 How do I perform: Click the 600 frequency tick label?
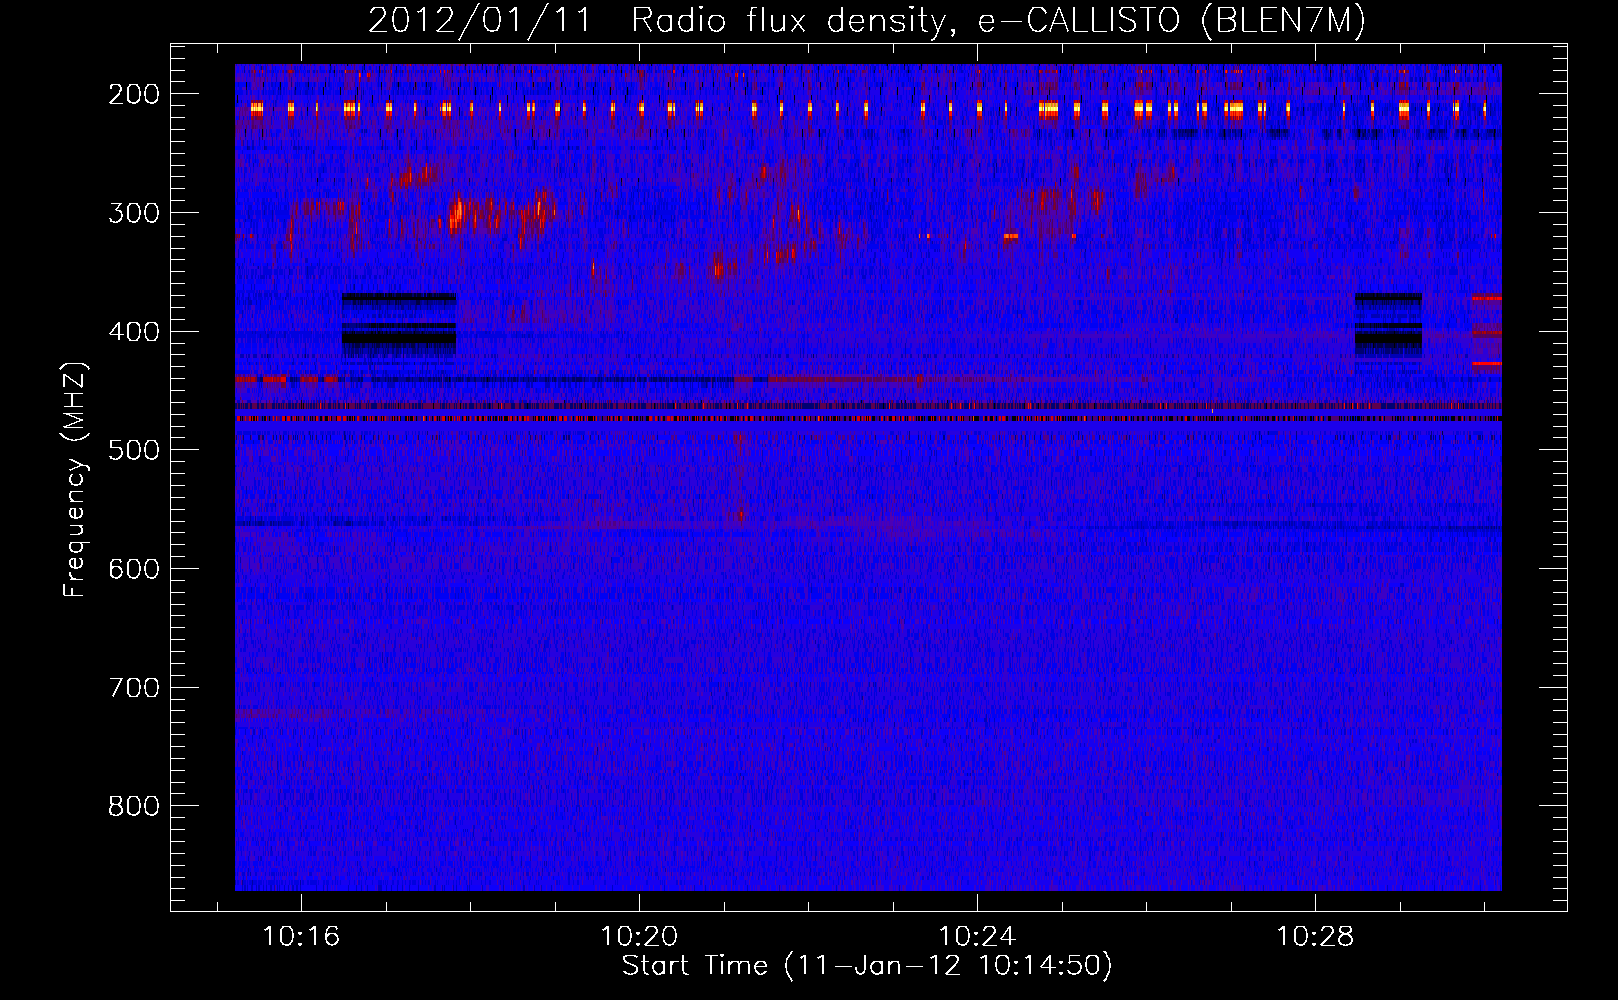click(134, 569)
